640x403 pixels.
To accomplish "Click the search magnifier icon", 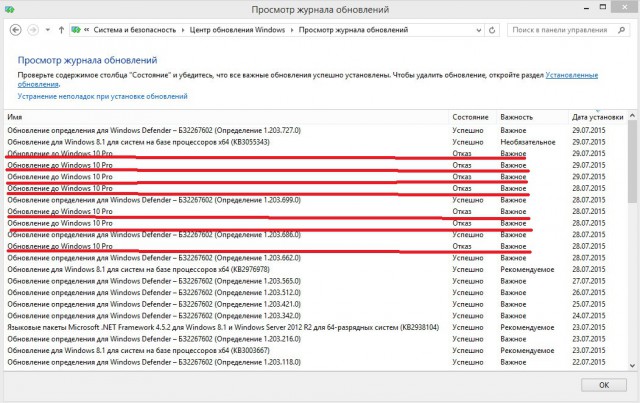I will point(622,30).
